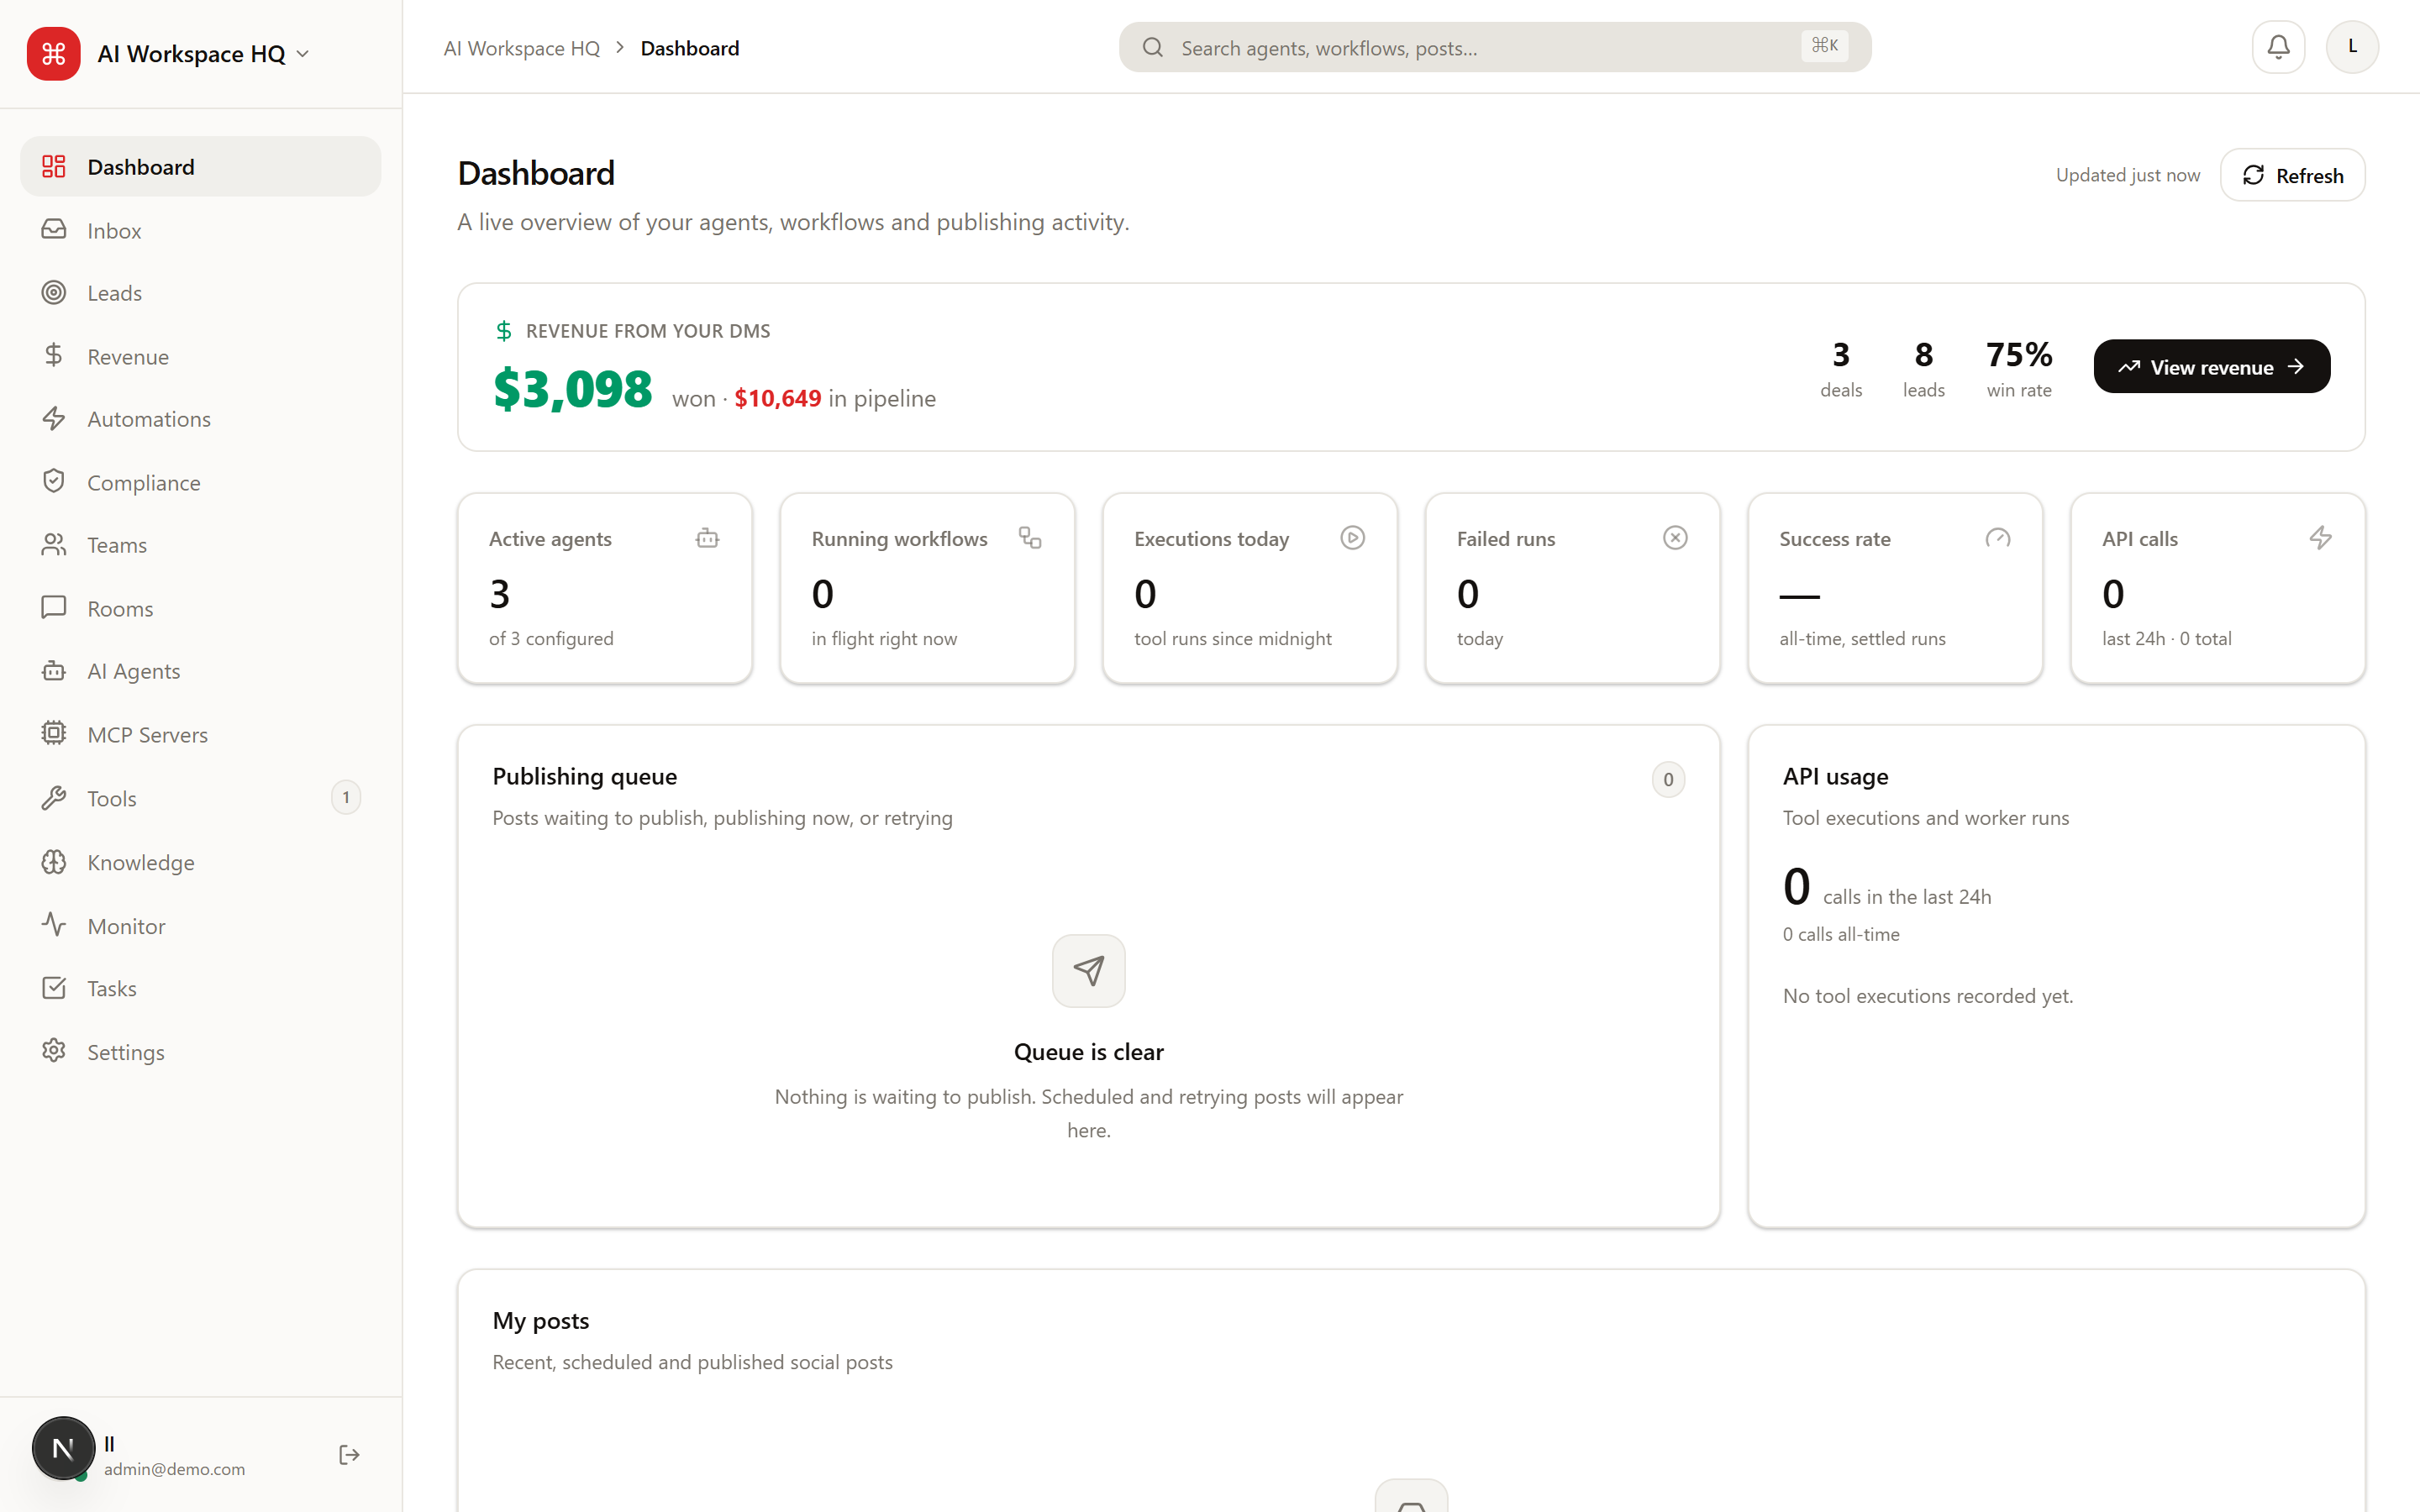This screenshot has width=2420, height=1512.
Task: Click the Updated just now label
Action: [2128, 175]
